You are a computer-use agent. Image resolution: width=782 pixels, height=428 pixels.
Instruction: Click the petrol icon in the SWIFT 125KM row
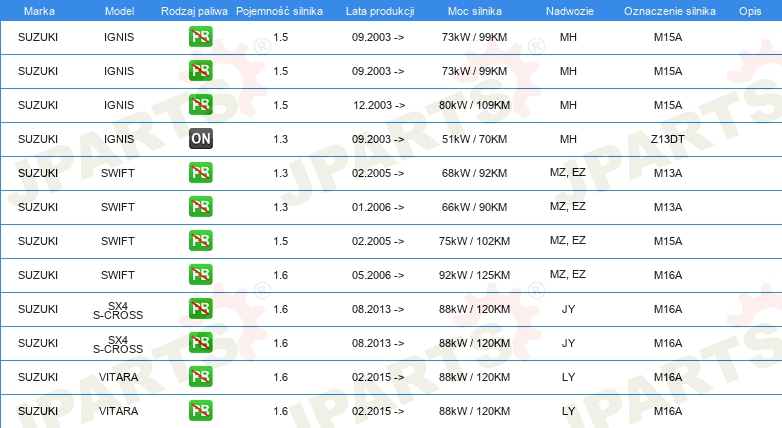200,274
